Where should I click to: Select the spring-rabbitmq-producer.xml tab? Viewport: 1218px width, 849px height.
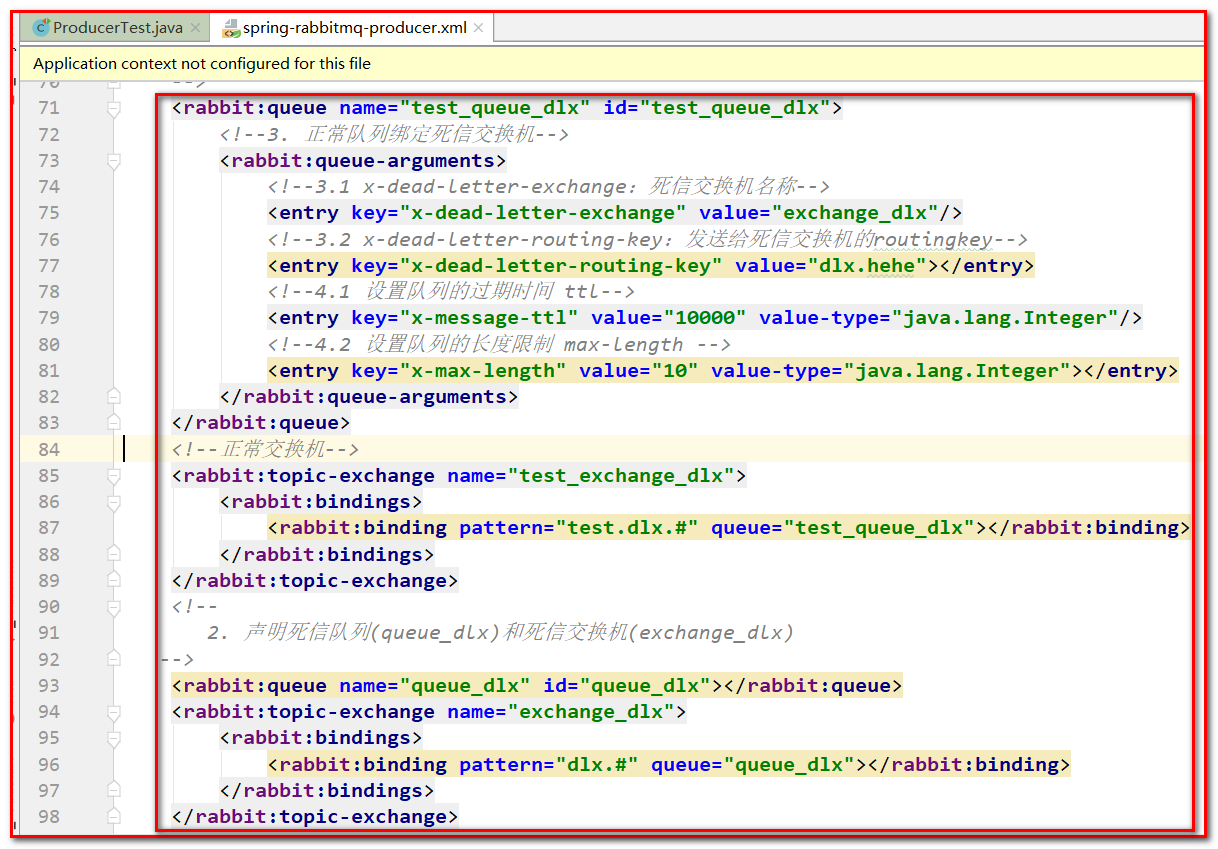pos(354,28)
